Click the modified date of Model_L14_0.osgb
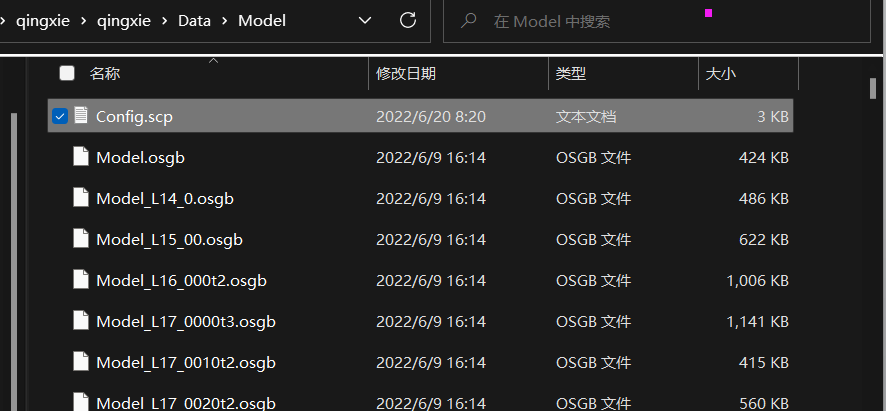This screenshot has height=411, width=886. pos(431,198)
